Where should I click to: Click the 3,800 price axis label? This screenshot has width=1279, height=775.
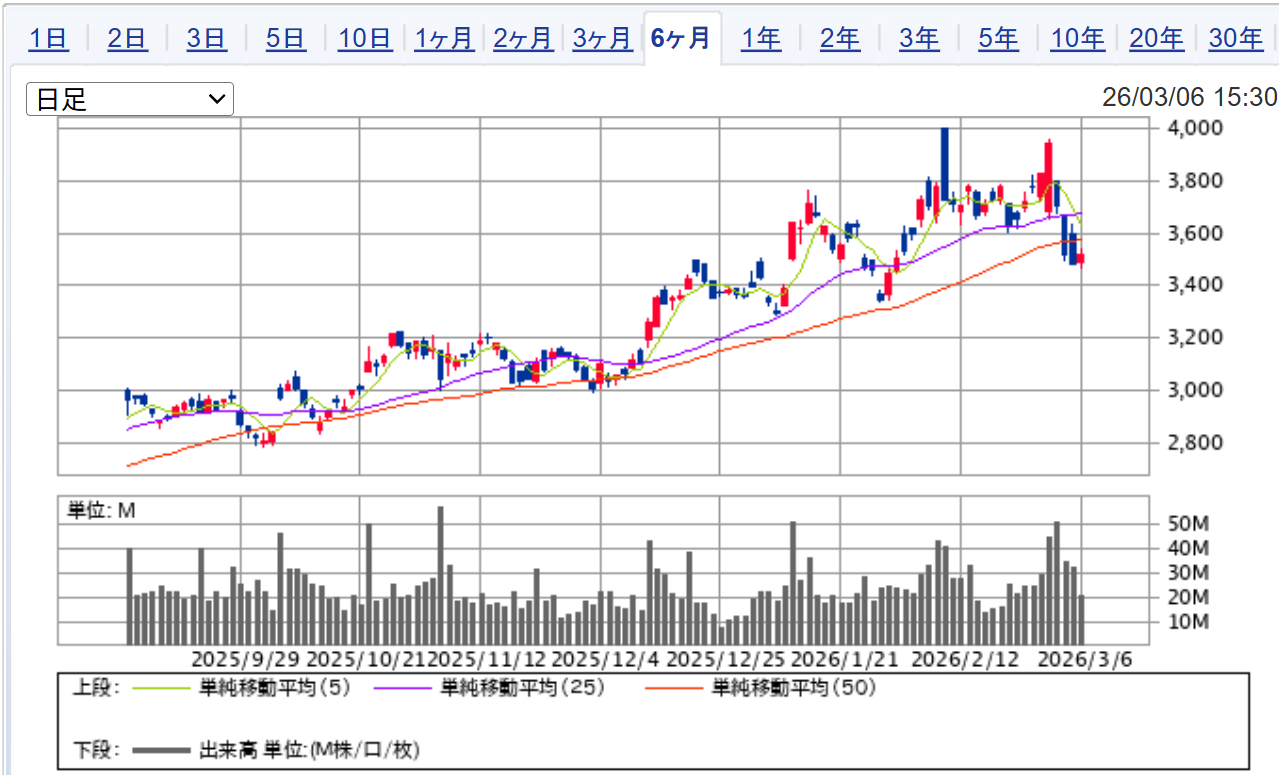pos(1196,181)
